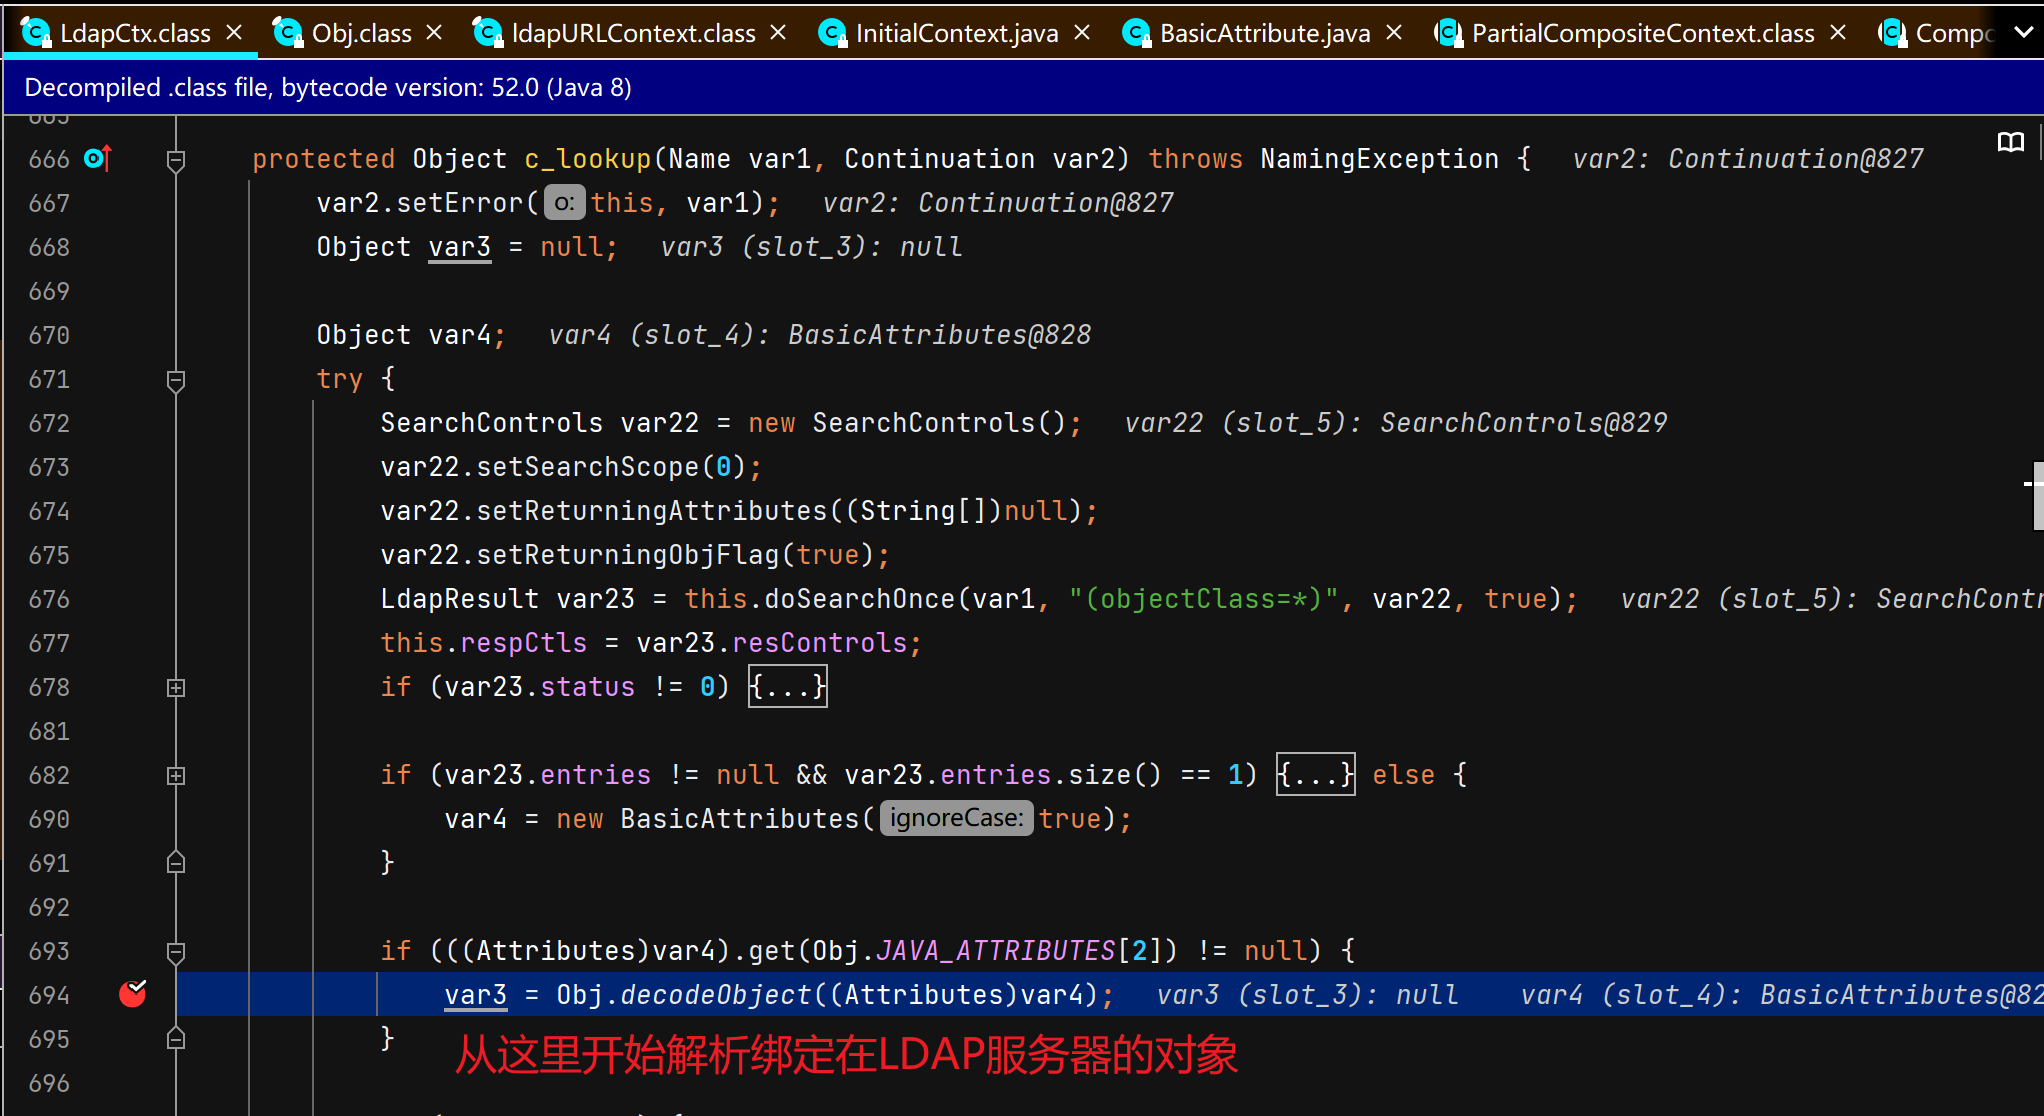Switch to the InitialContext.java tab
This screenshot has height=1116, width=2044.
tap(956, 33)
